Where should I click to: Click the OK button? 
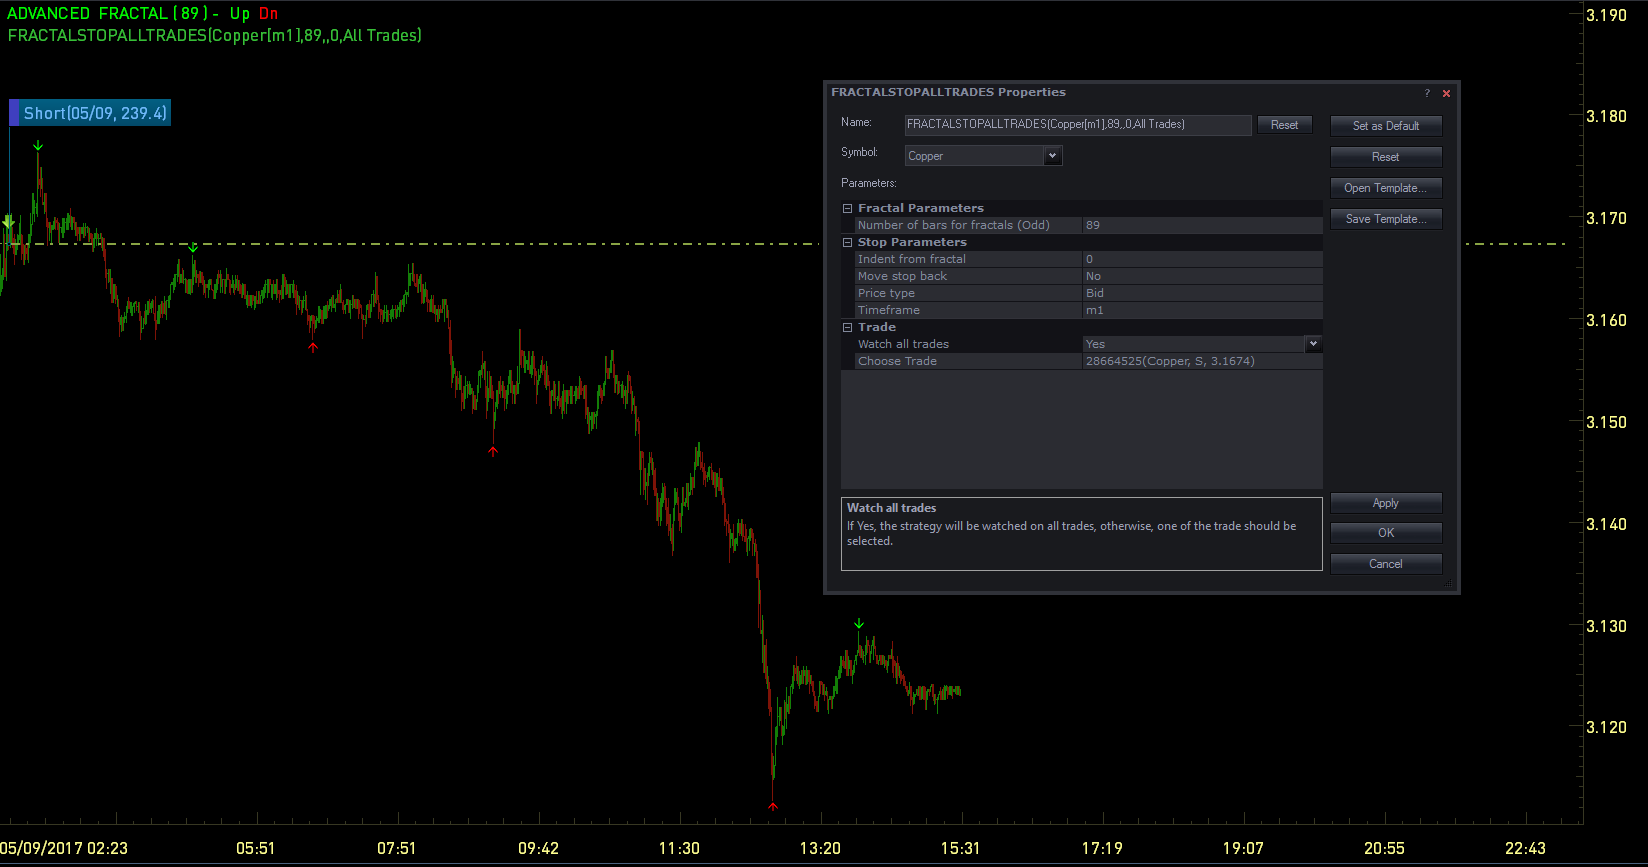click(1386, 533)
